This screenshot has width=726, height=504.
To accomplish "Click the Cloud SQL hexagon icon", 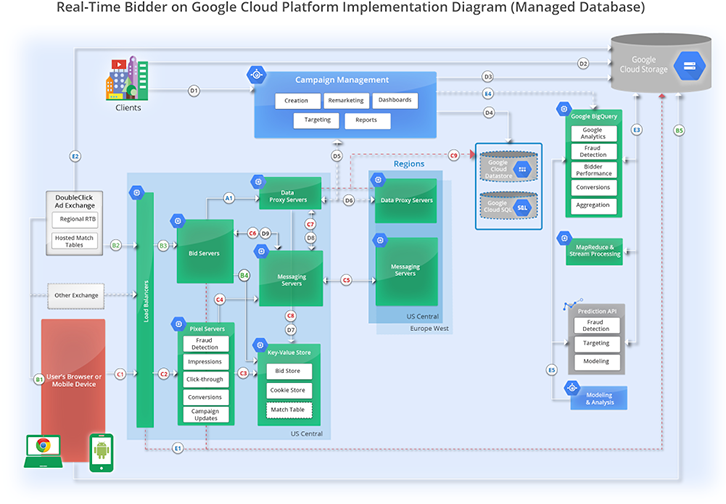I will point(522,207).
